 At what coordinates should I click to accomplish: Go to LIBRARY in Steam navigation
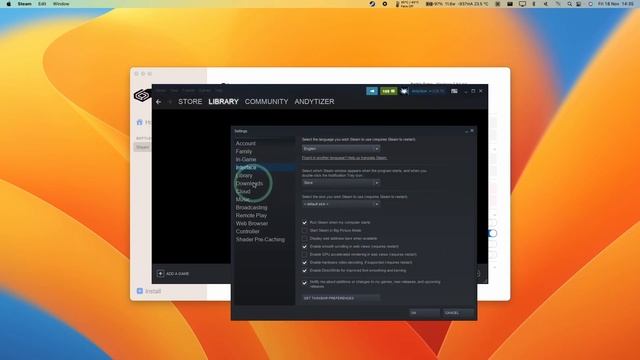click(223, 102)
